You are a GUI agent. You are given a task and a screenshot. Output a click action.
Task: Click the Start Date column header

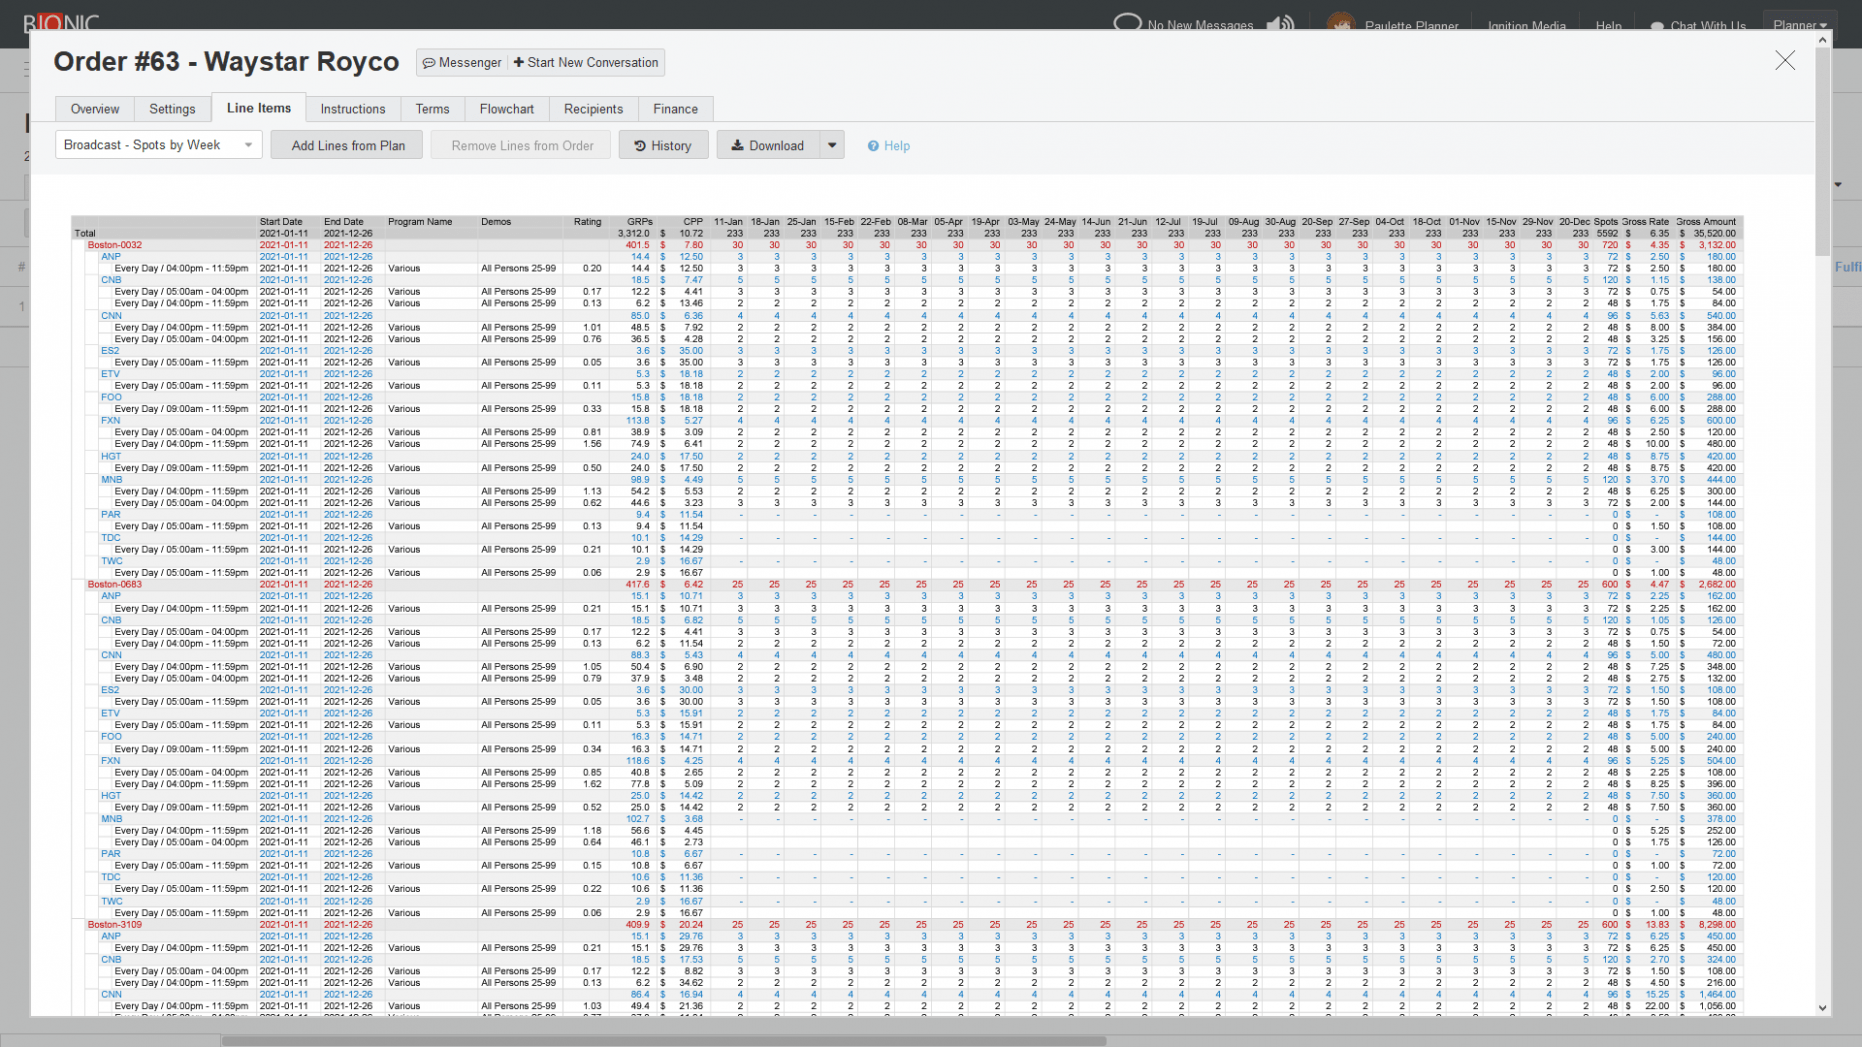pyautogui.click(x=281, y=222)
